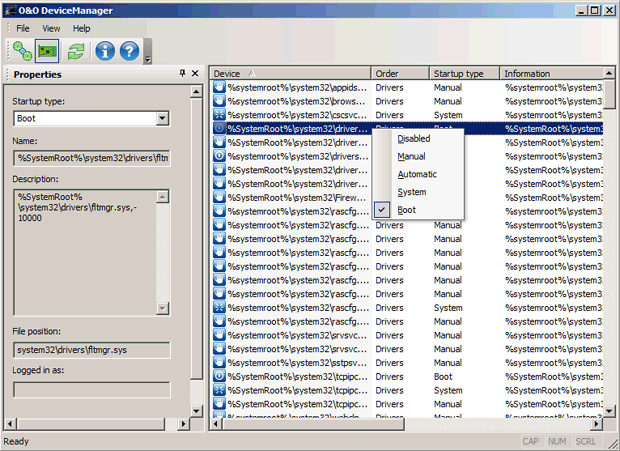Click the icon of the sstpsv row
Screen dimensions: 620x451
(x=219, y=362)
